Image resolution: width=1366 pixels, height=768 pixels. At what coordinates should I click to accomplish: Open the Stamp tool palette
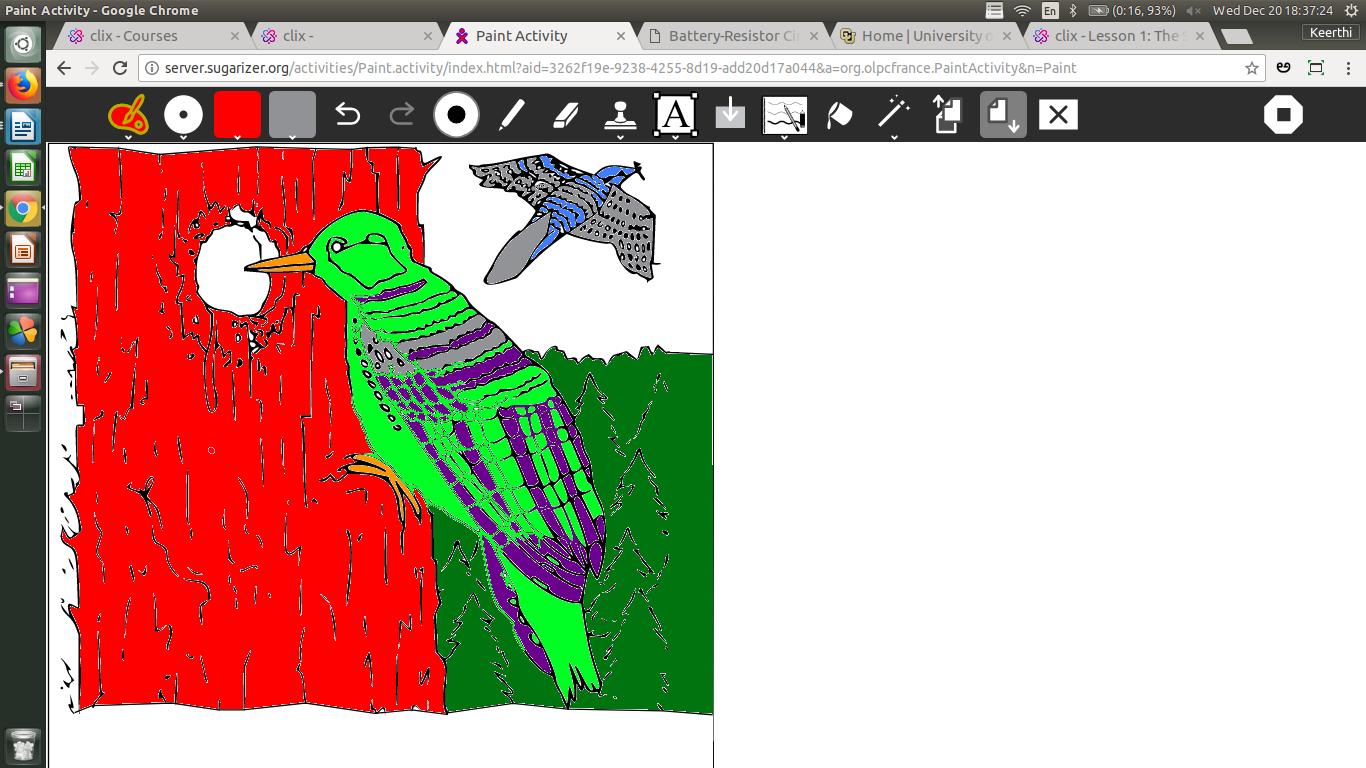coord(621,115)
